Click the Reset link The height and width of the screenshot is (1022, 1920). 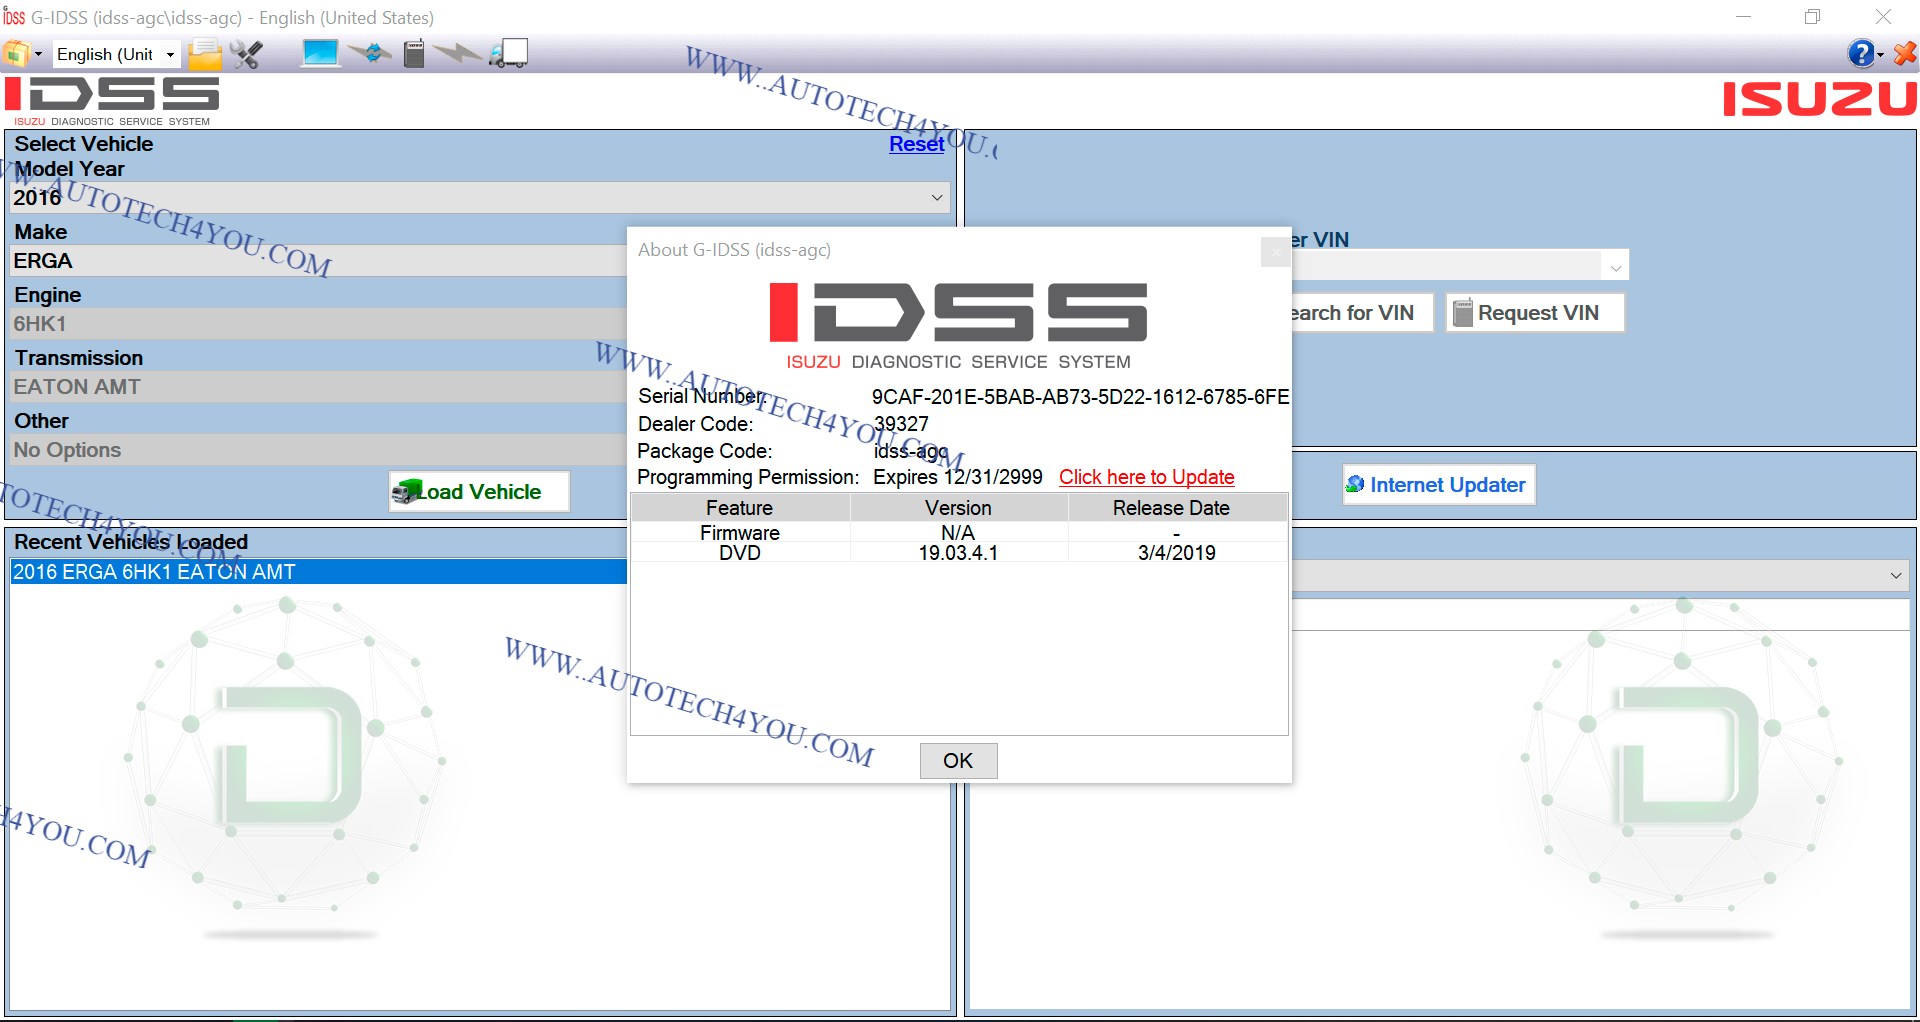(x=916, y=144)
